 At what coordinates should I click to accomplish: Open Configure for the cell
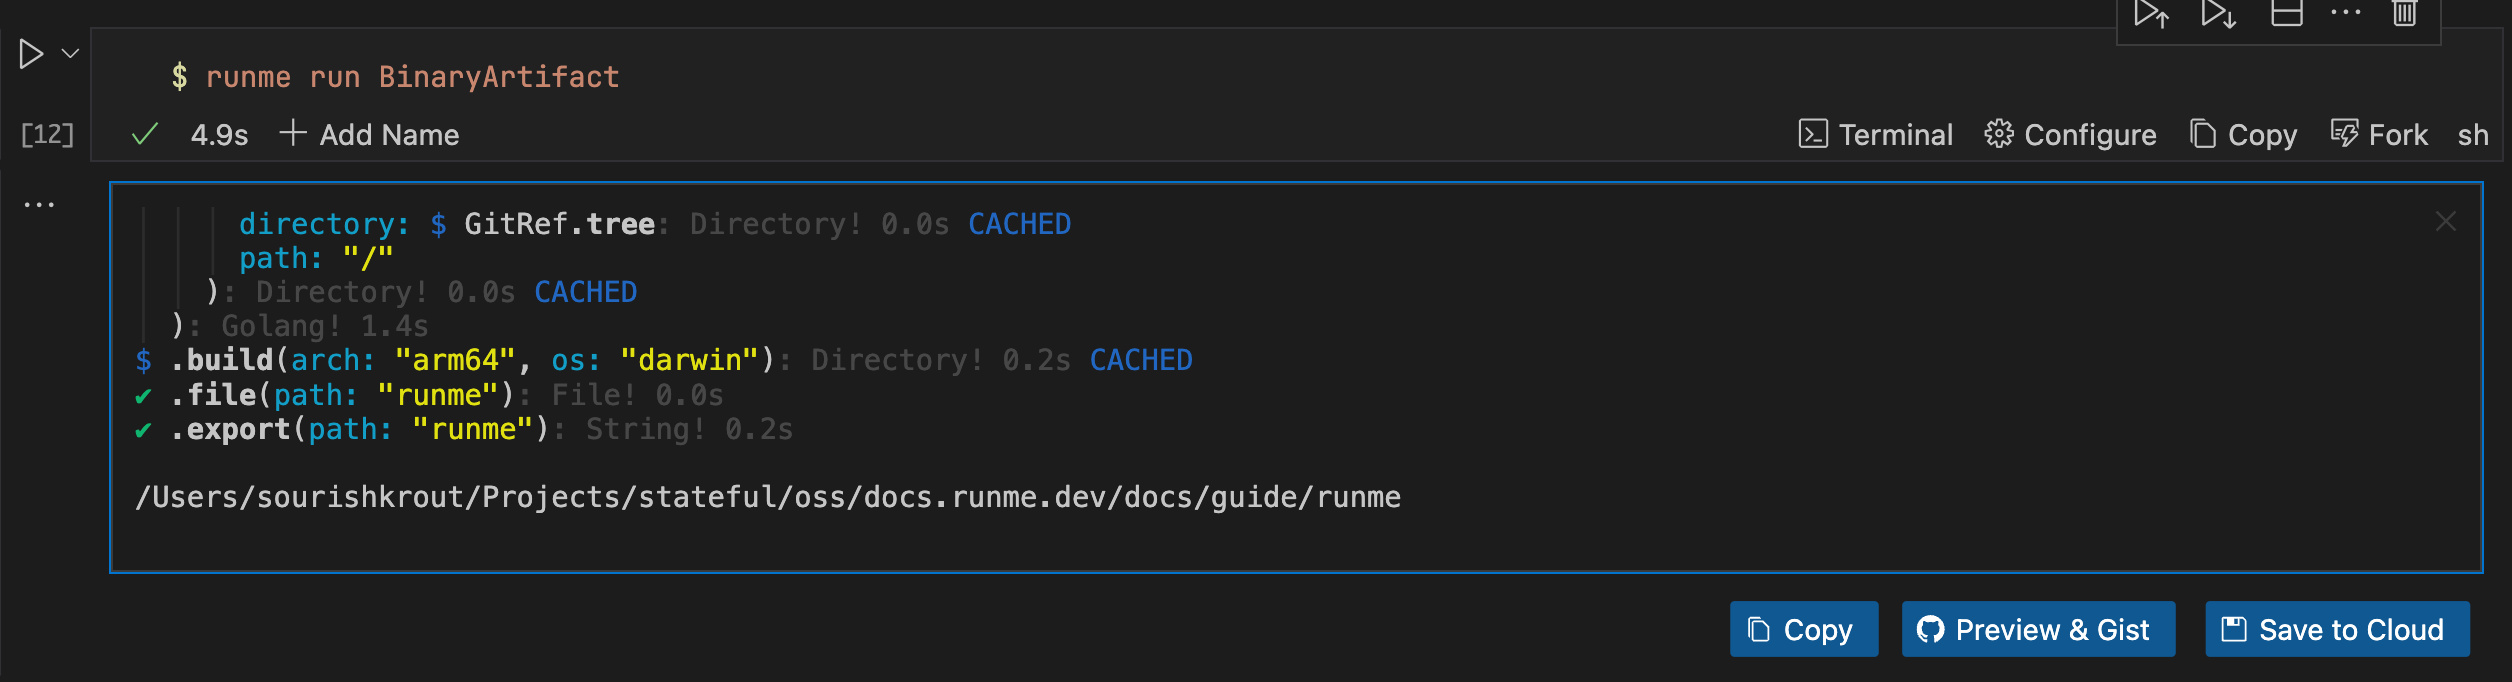click(2069, 134)
